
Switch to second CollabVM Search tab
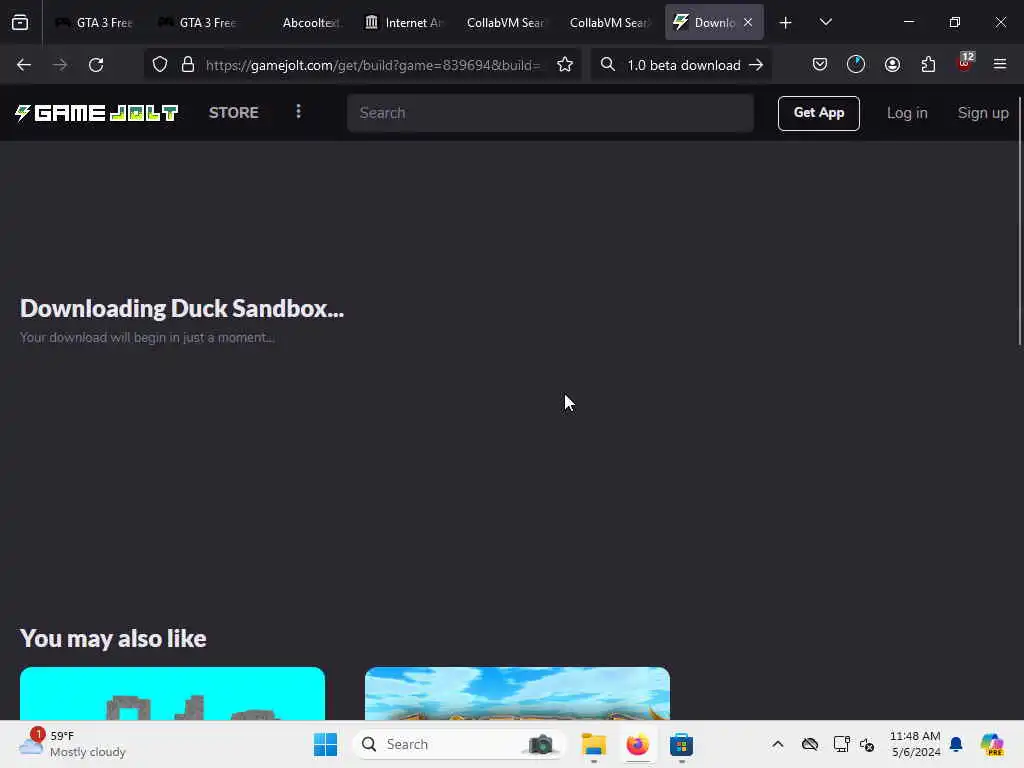[x=609, y=22]
